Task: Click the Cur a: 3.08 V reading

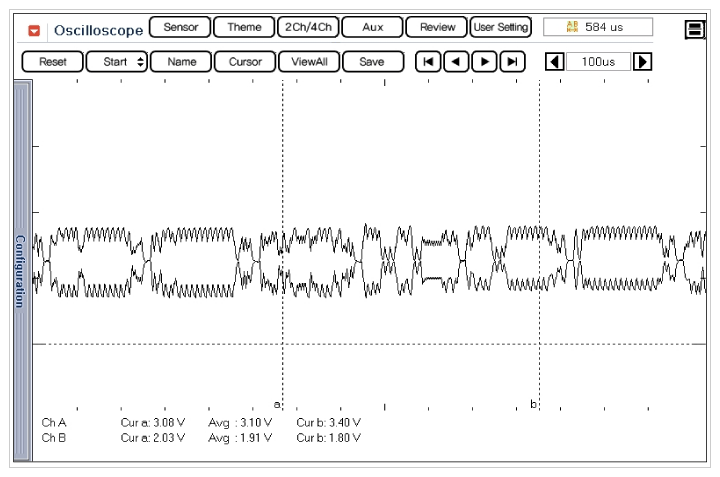Action: tap(153, 422)
